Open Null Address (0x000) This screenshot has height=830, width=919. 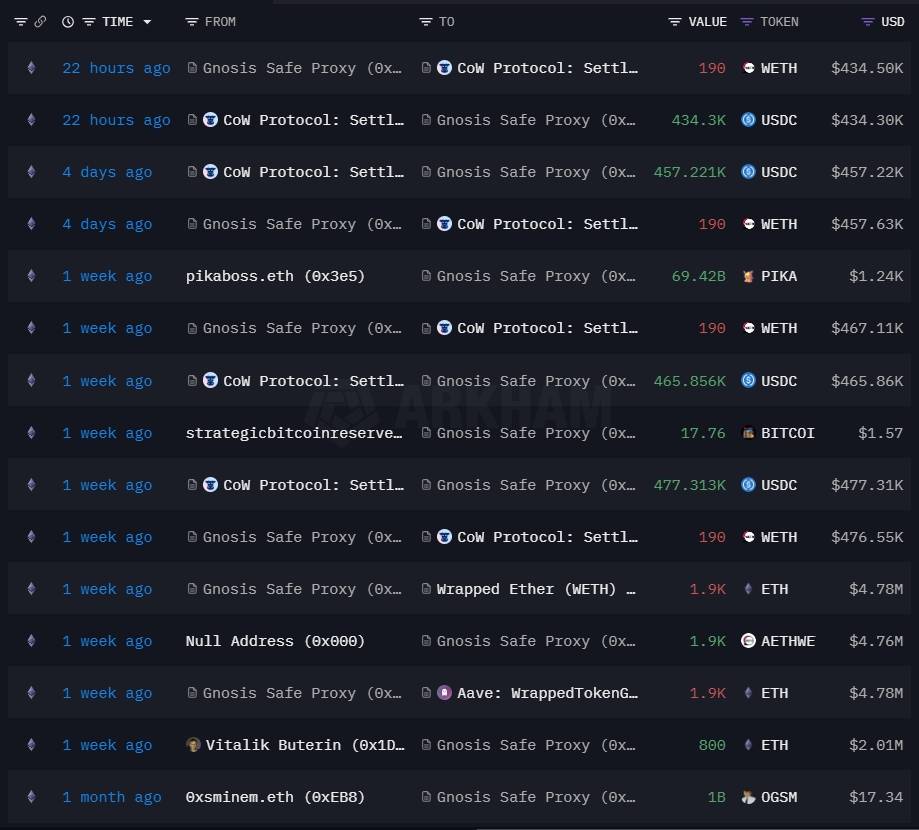point(275,641)
